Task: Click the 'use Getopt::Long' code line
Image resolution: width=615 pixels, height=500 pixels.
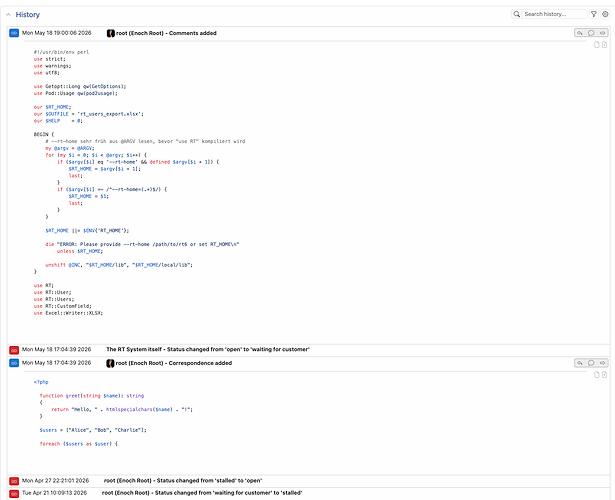Action: pos(80,86)
